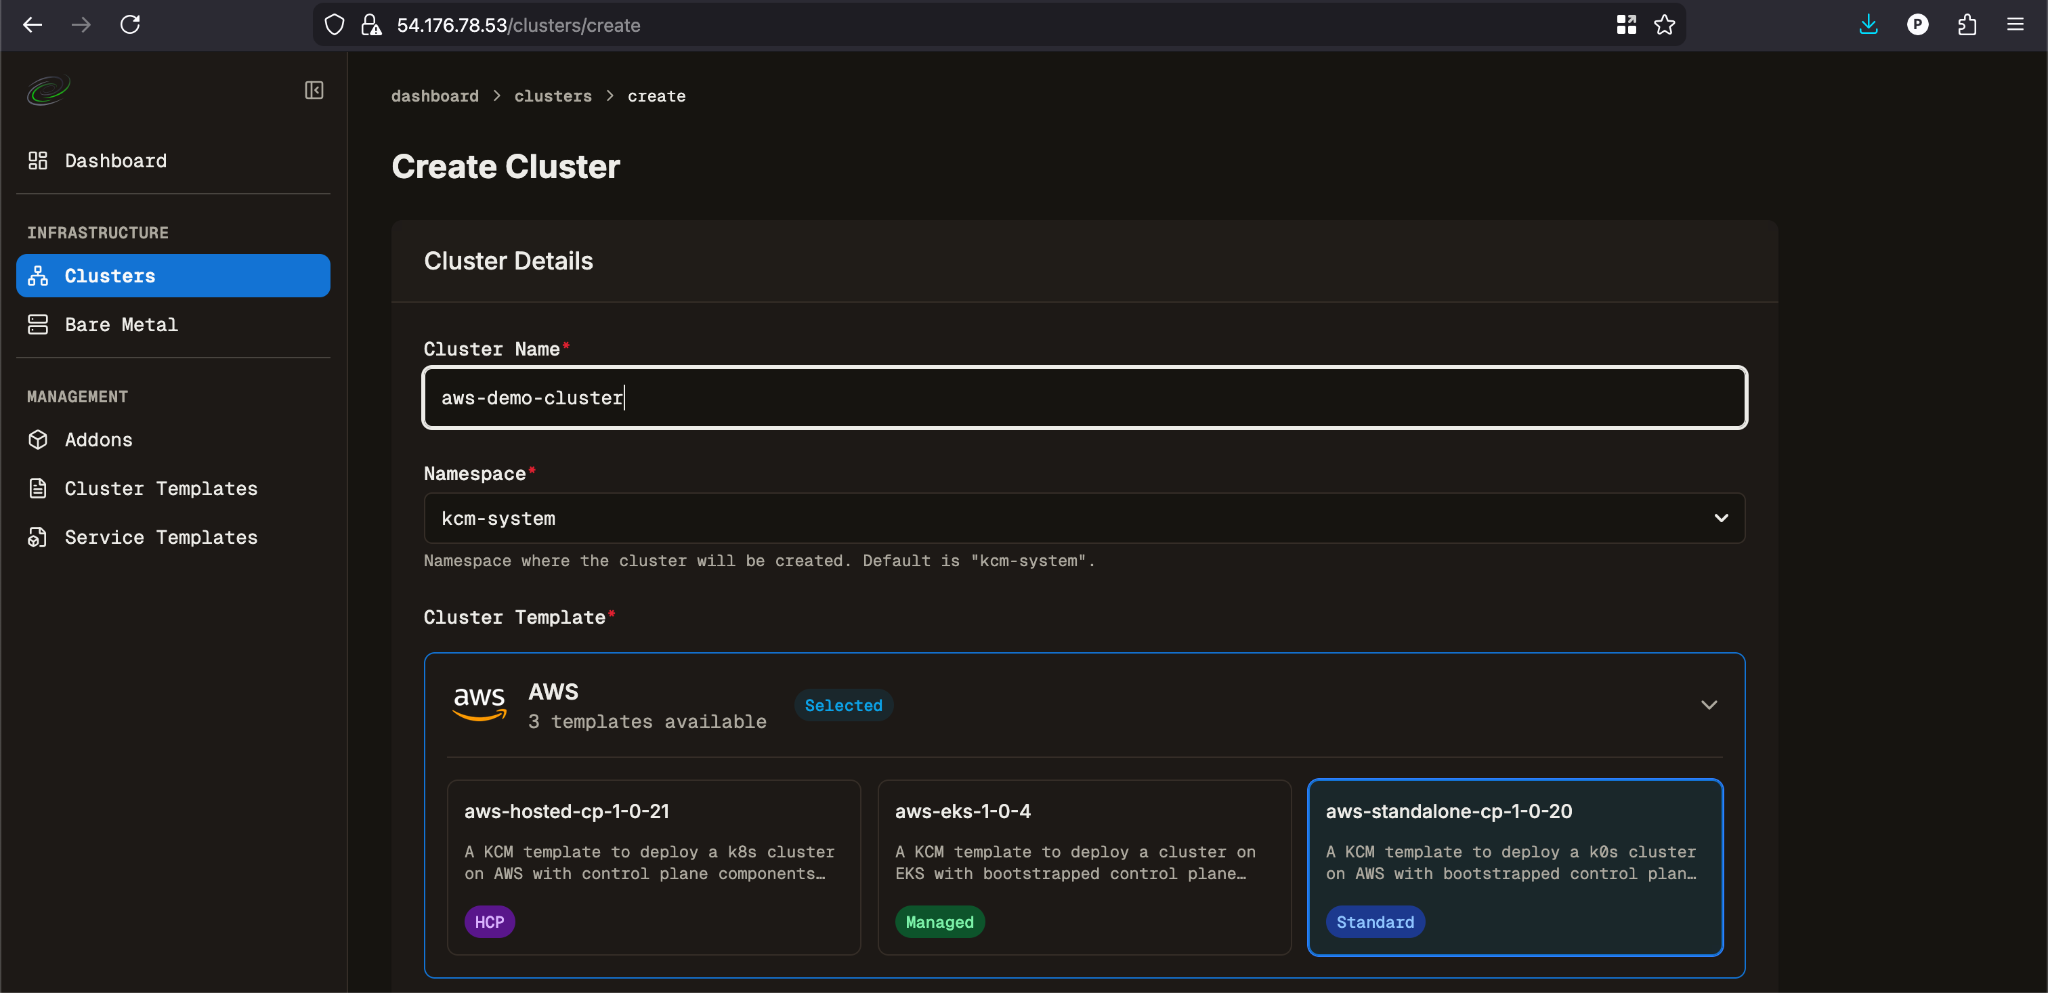The image size is (2048, 993).
Task: Open the browser hamburger menu
Action: tap(2015, 25)
